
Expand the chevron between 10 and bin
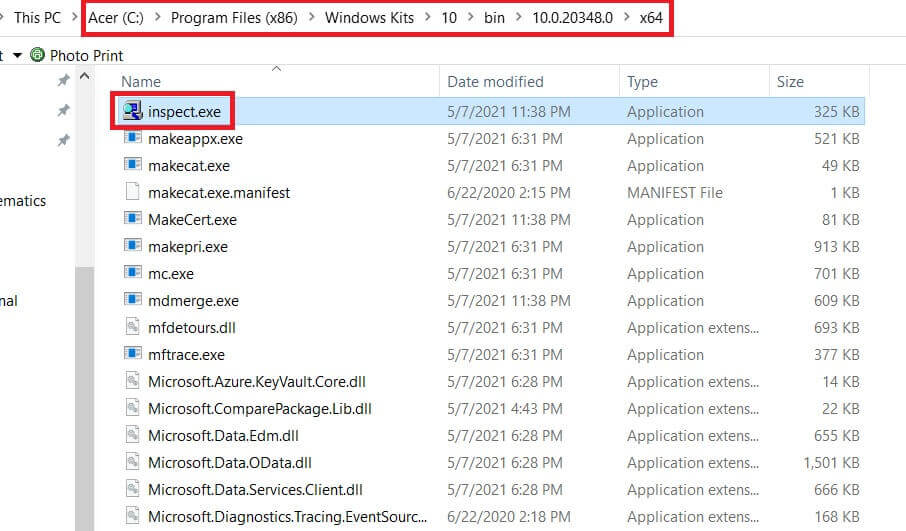[x=471, y=17]
